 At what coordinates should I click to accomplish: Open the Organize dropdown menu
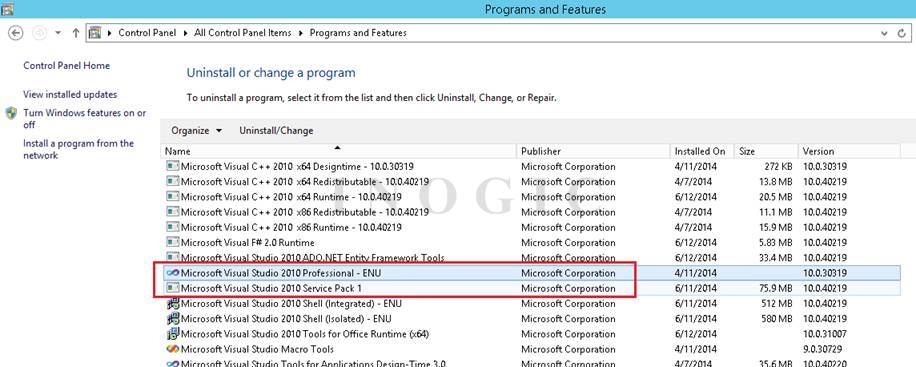(x=197, y=130)
